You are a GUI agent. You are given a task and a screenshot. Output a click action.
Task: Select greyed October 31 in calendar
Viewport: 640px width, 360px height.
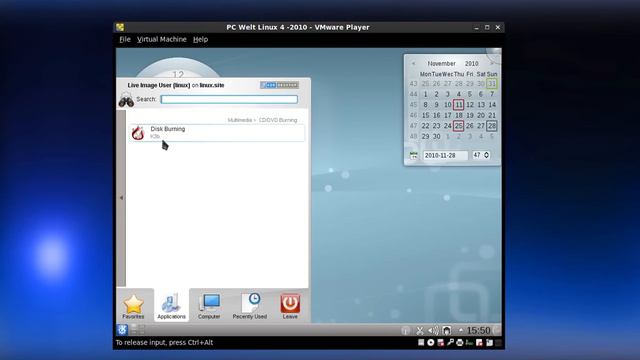(x=492, y=84)
